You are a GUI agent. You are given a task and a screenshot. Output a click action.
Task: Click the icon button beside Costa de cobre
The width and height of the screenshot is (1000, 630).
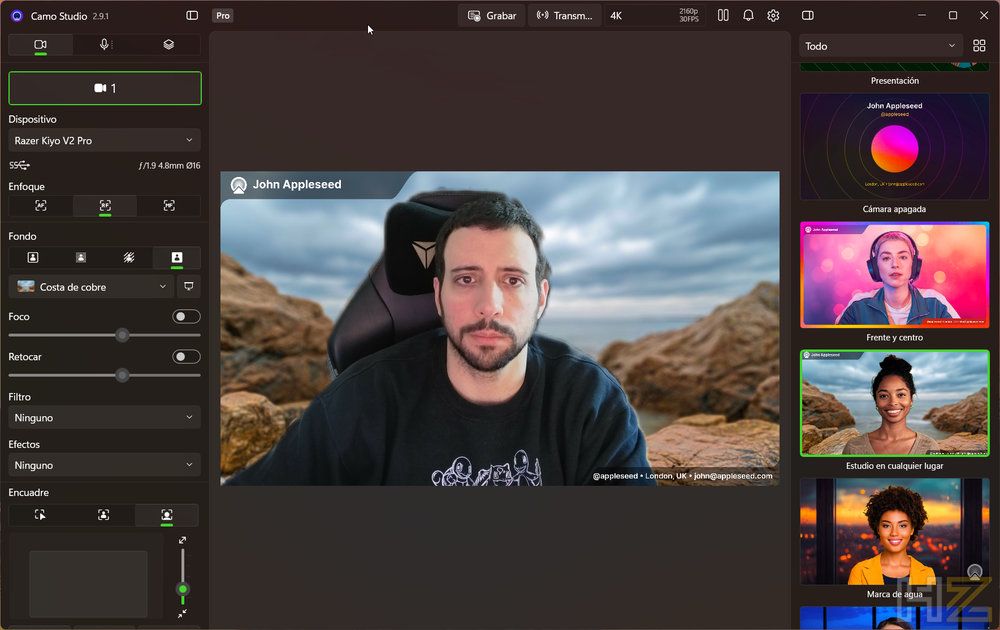click(x=189, y=287)
